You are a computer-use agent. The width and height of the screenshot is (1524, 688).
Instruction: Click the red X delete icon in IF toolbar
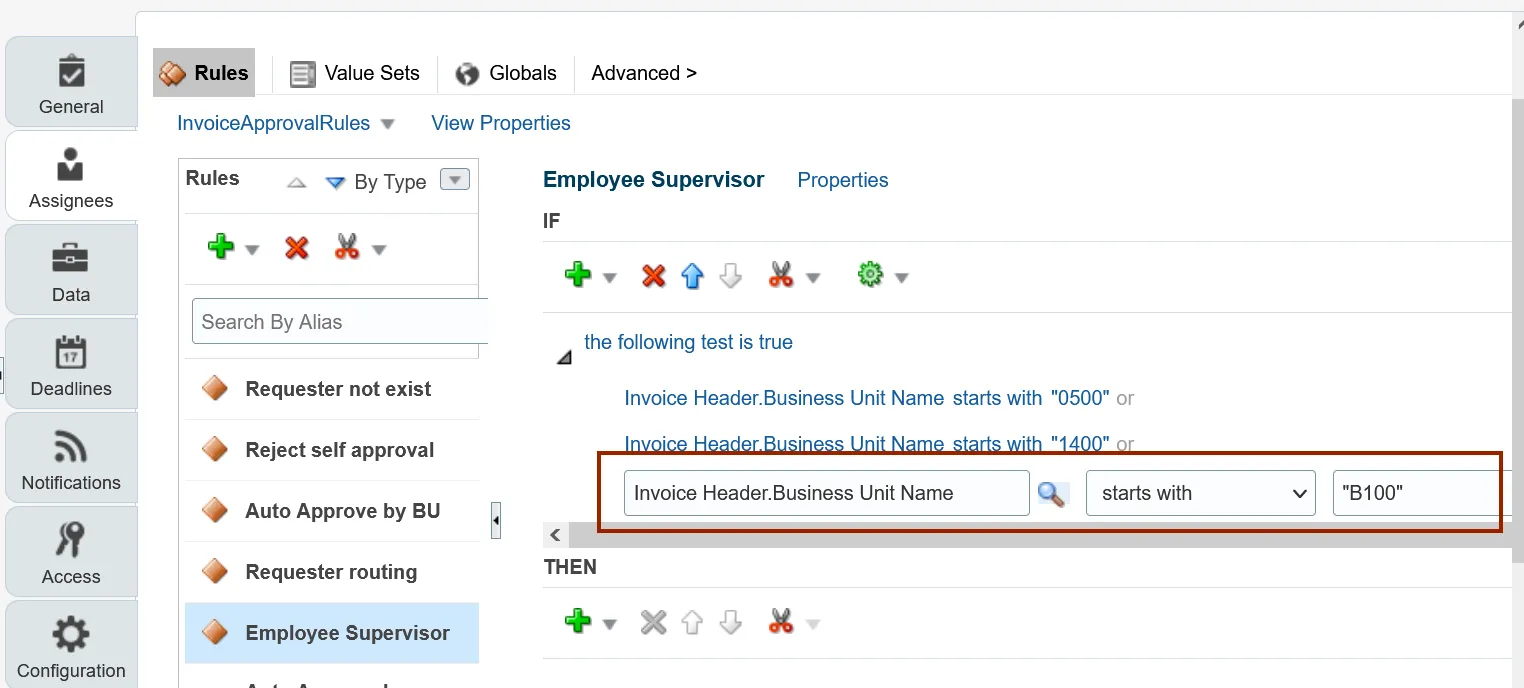point(653,276)
